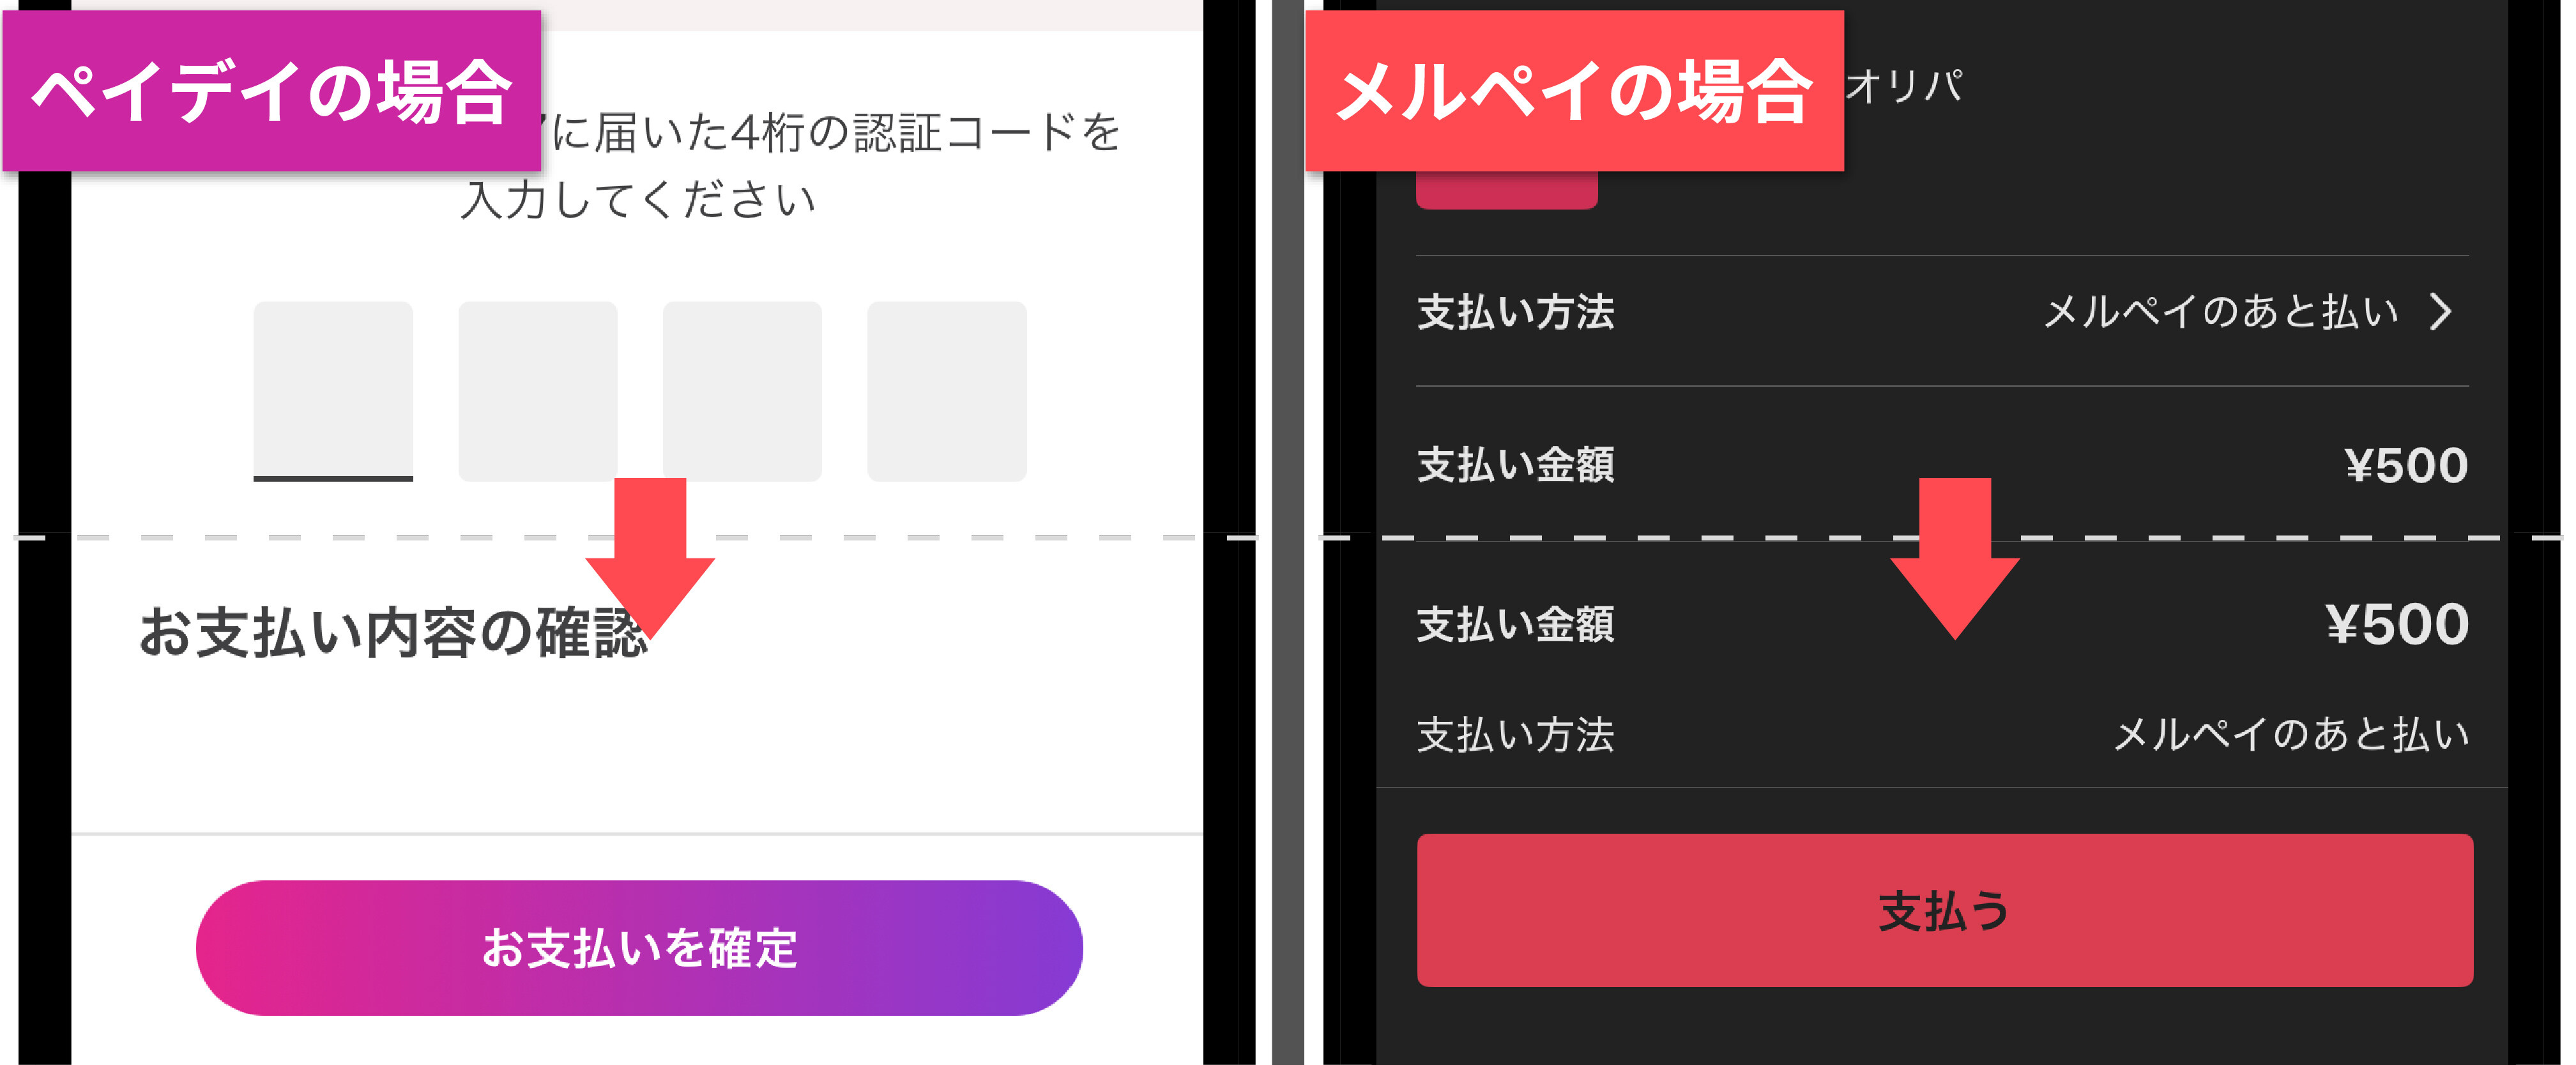The height and width of the screenshot is (1065, 2576).
Task: Click the chevron beside メルペイのあと払い
Action: point(2441,312)
